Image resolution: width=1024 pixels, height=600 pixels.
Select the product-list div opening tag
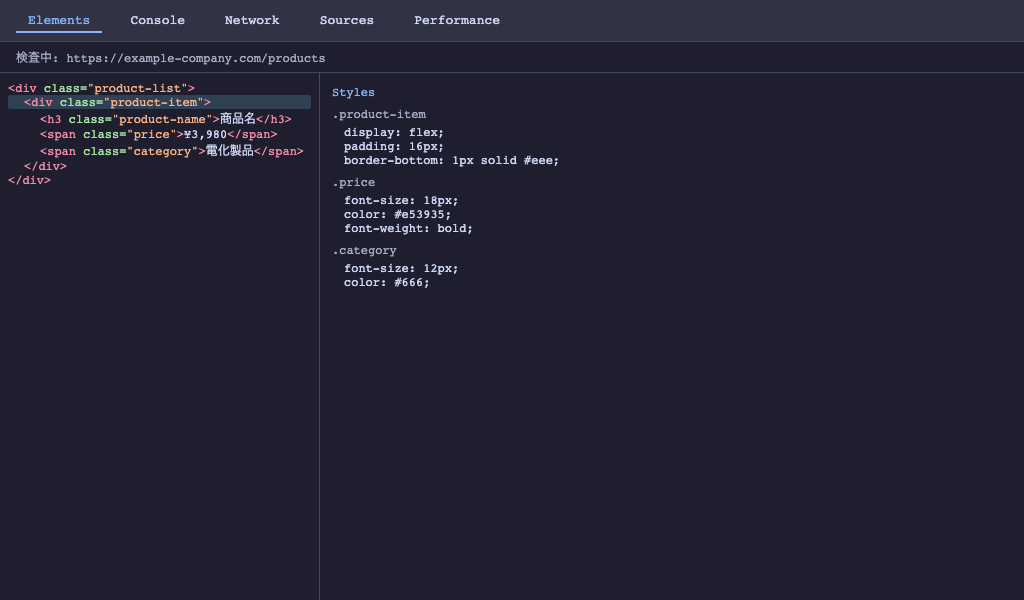[101, 88]
